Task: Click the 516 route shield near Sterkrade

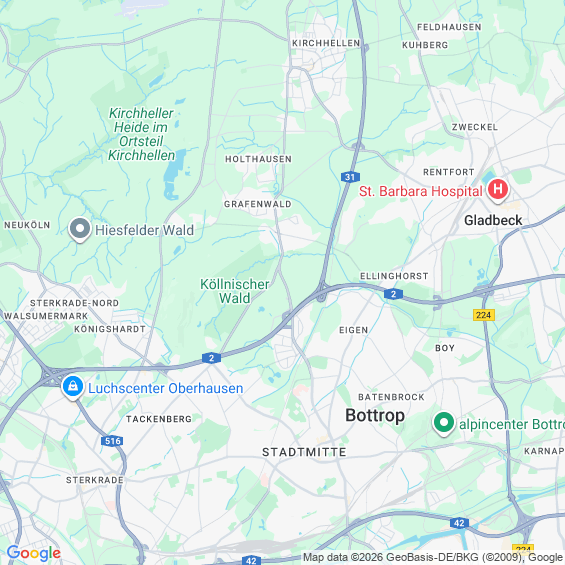Action: [x=112, y=441]
